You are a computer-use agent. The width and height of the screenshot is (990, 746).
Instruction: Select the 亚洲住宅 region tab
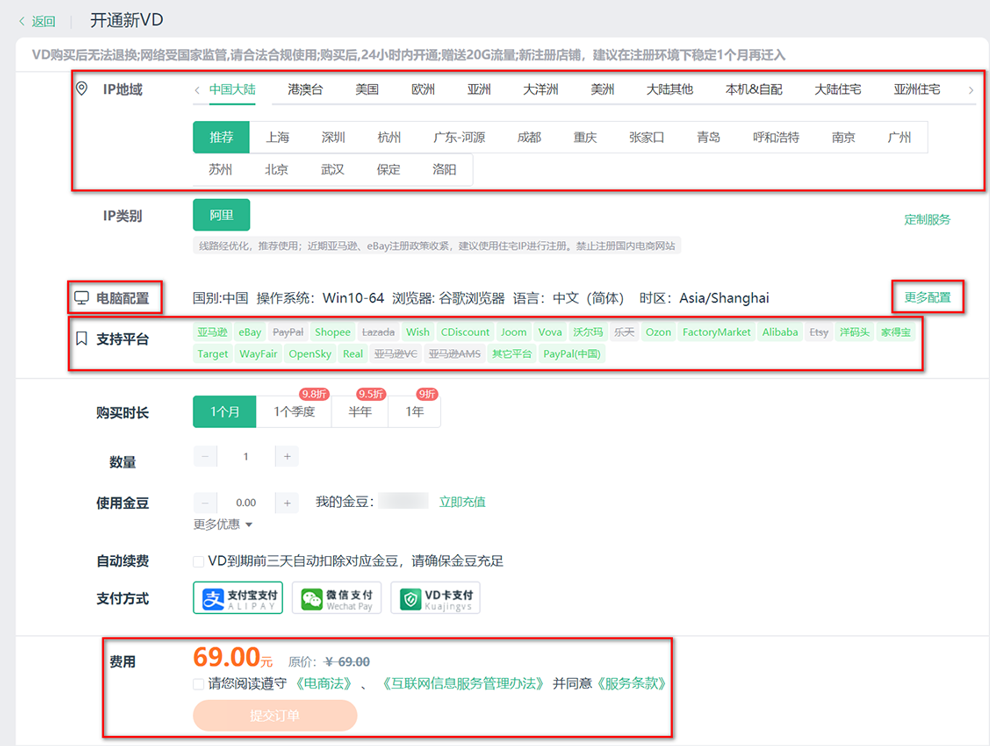click(917, 90)
